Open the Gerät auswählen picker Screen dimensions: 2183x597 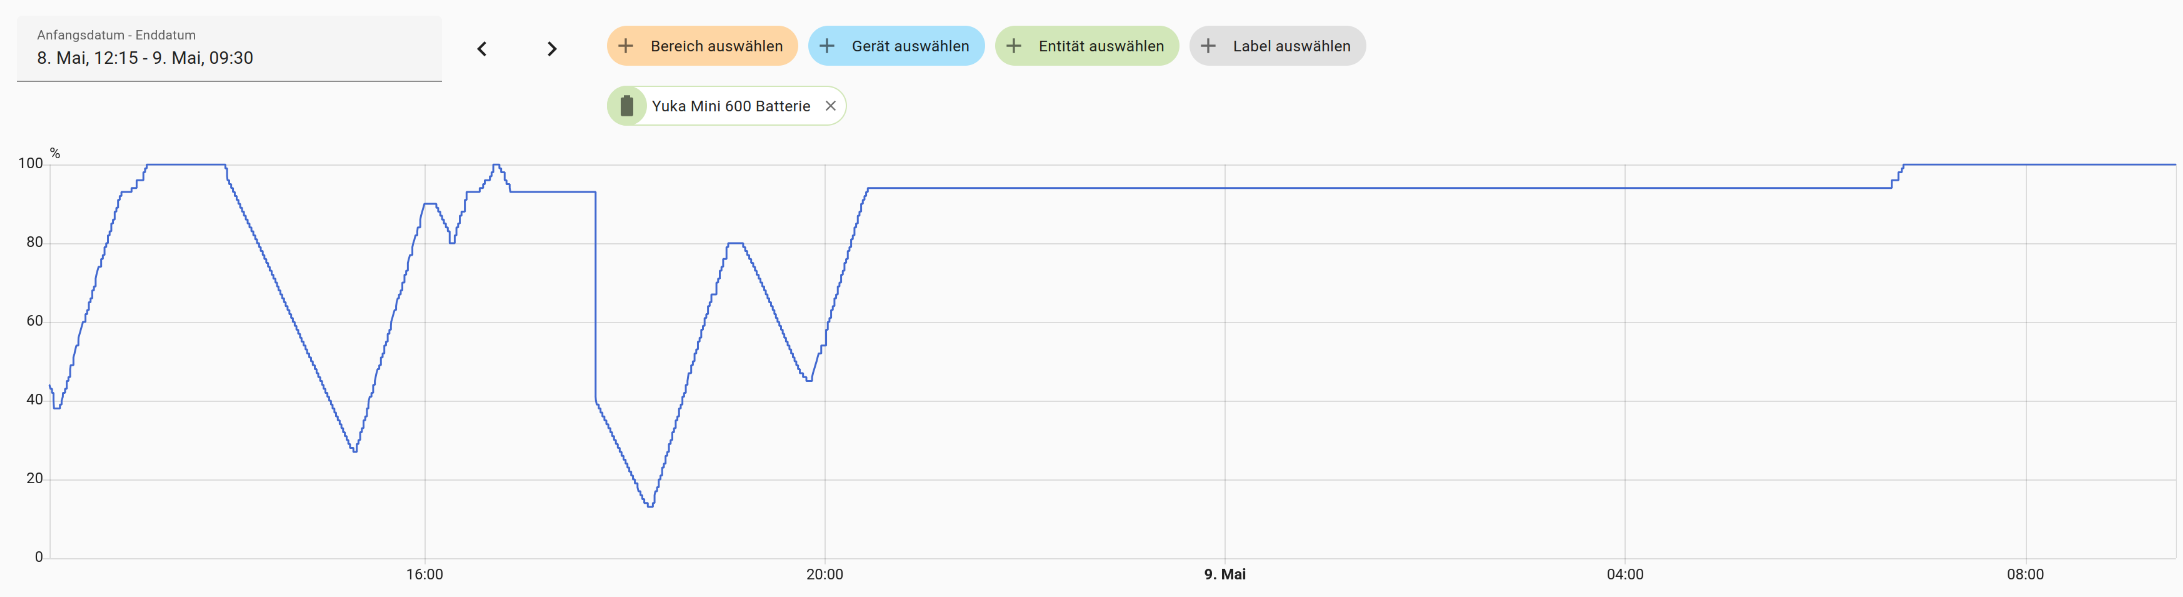click(x=896, y=46)
